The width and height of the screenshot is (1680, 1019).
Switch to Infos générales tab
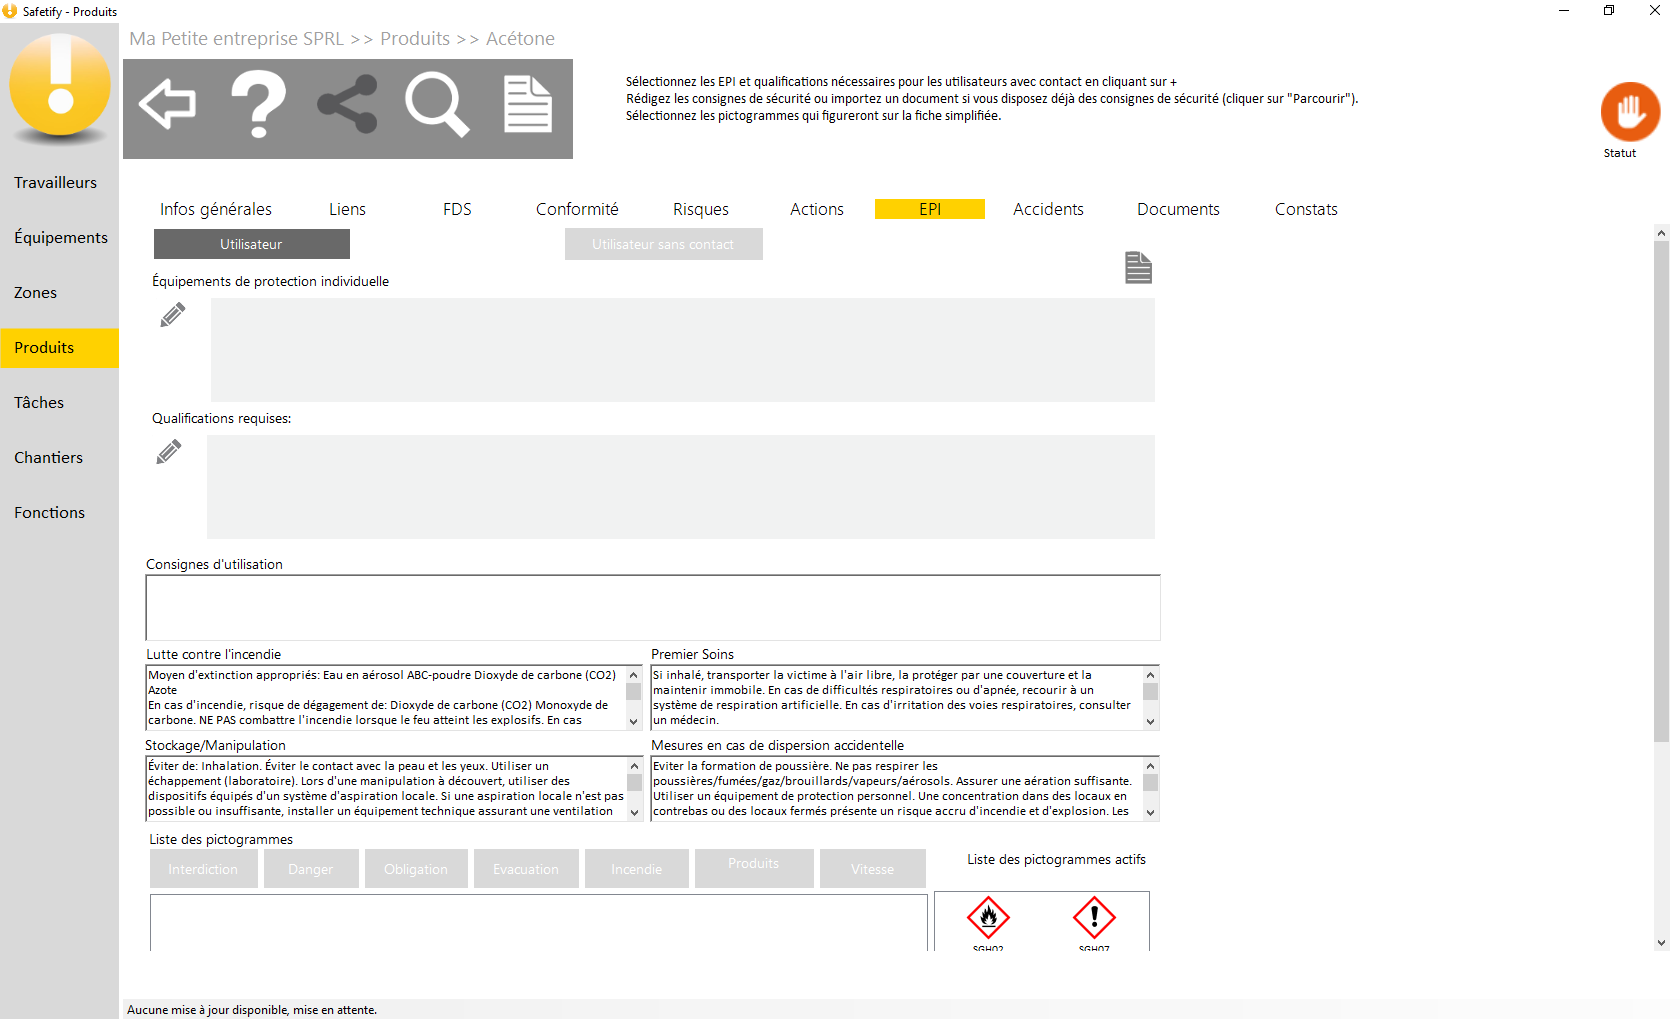coord(216,209)
